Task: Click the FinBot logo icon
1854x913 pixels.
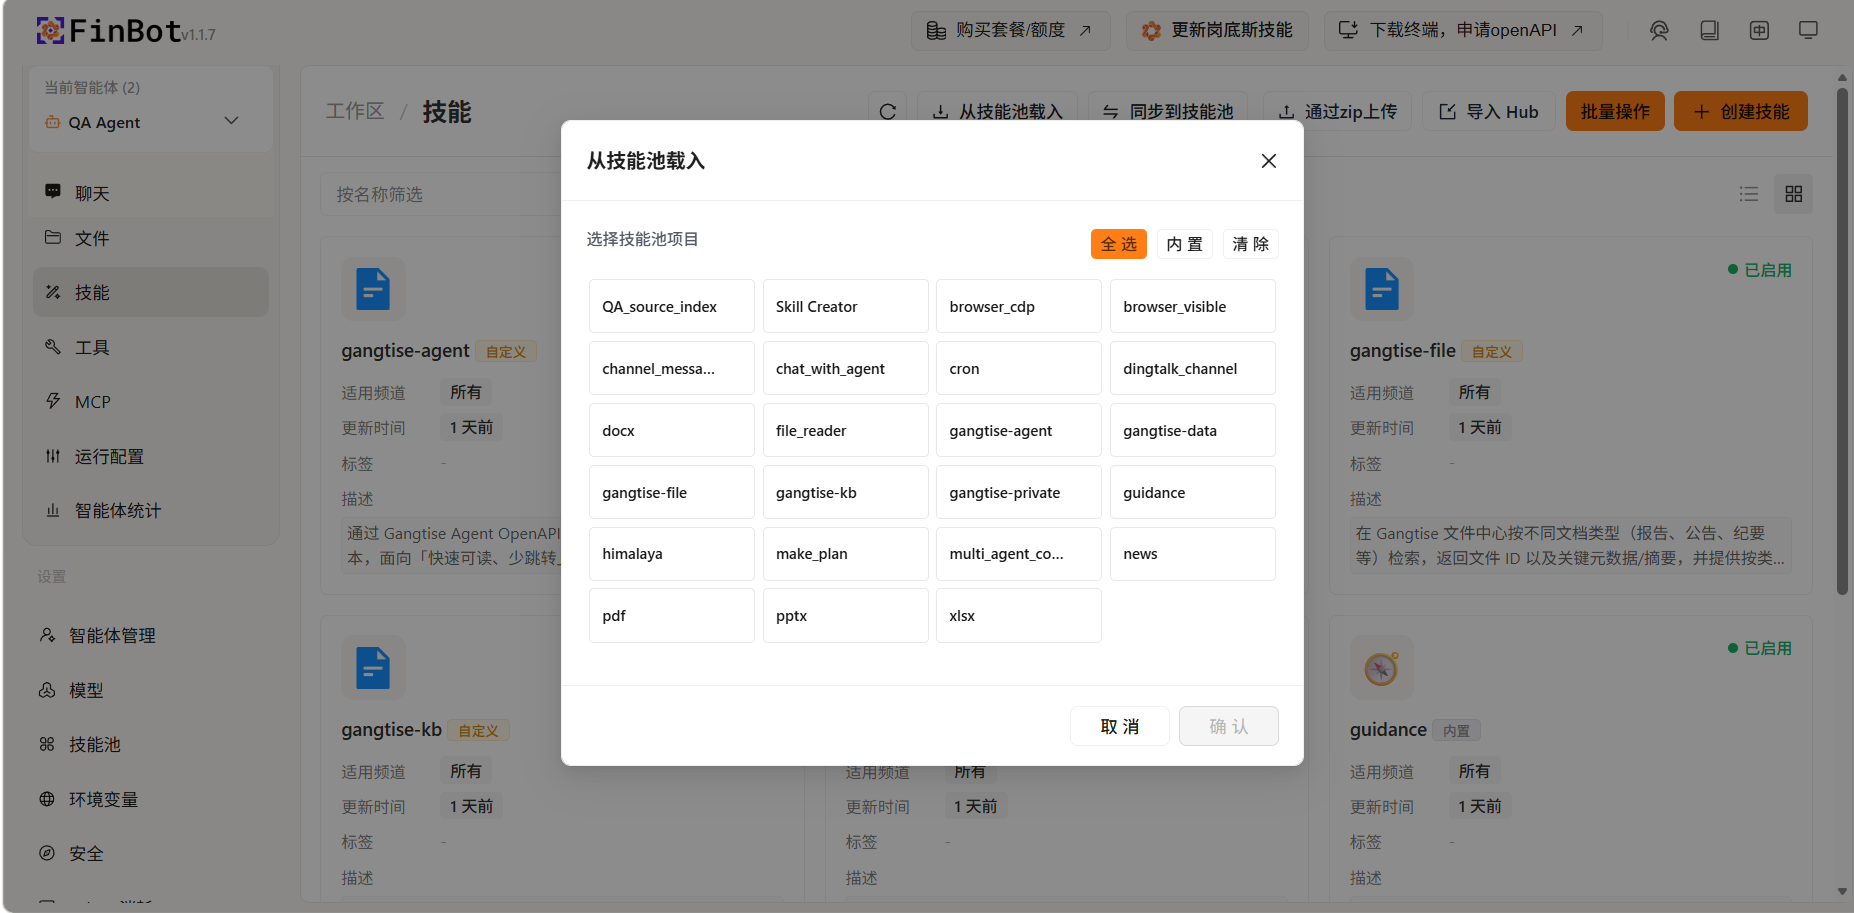Action: click(50, 31)
